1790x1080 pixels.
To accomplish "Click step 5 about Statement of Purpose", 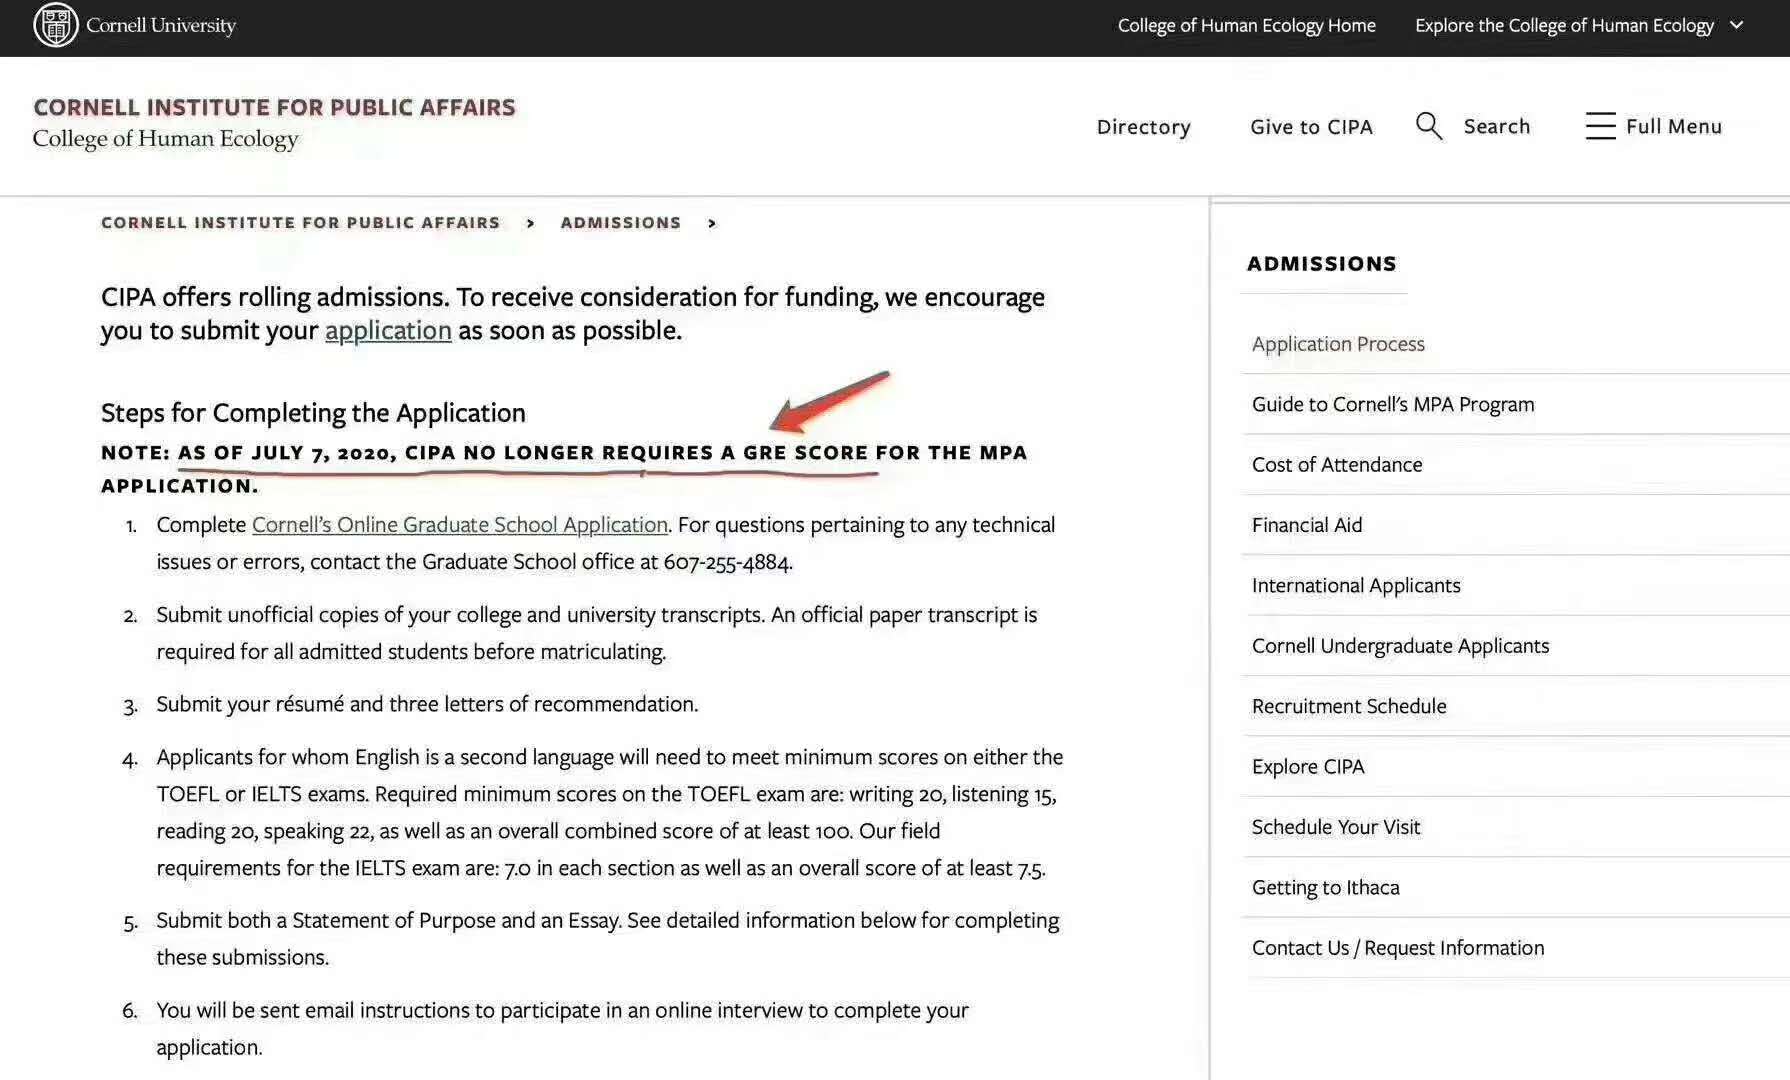I will click(607, 938).
